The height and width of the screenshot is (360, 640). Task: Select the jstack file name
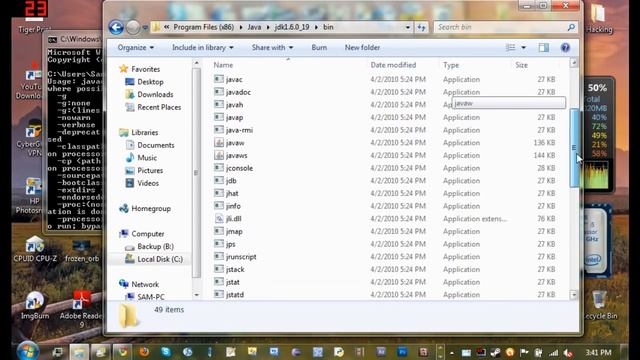(x=235, y=269)
